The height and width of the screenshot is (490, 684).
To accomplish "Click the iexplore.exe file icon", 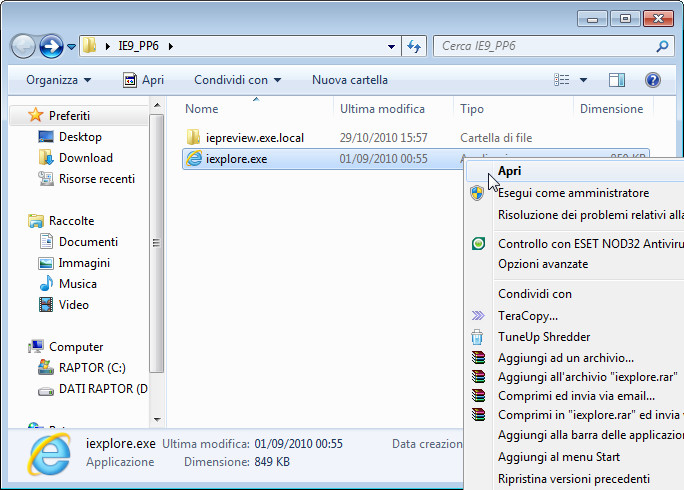I will [194, 158].
